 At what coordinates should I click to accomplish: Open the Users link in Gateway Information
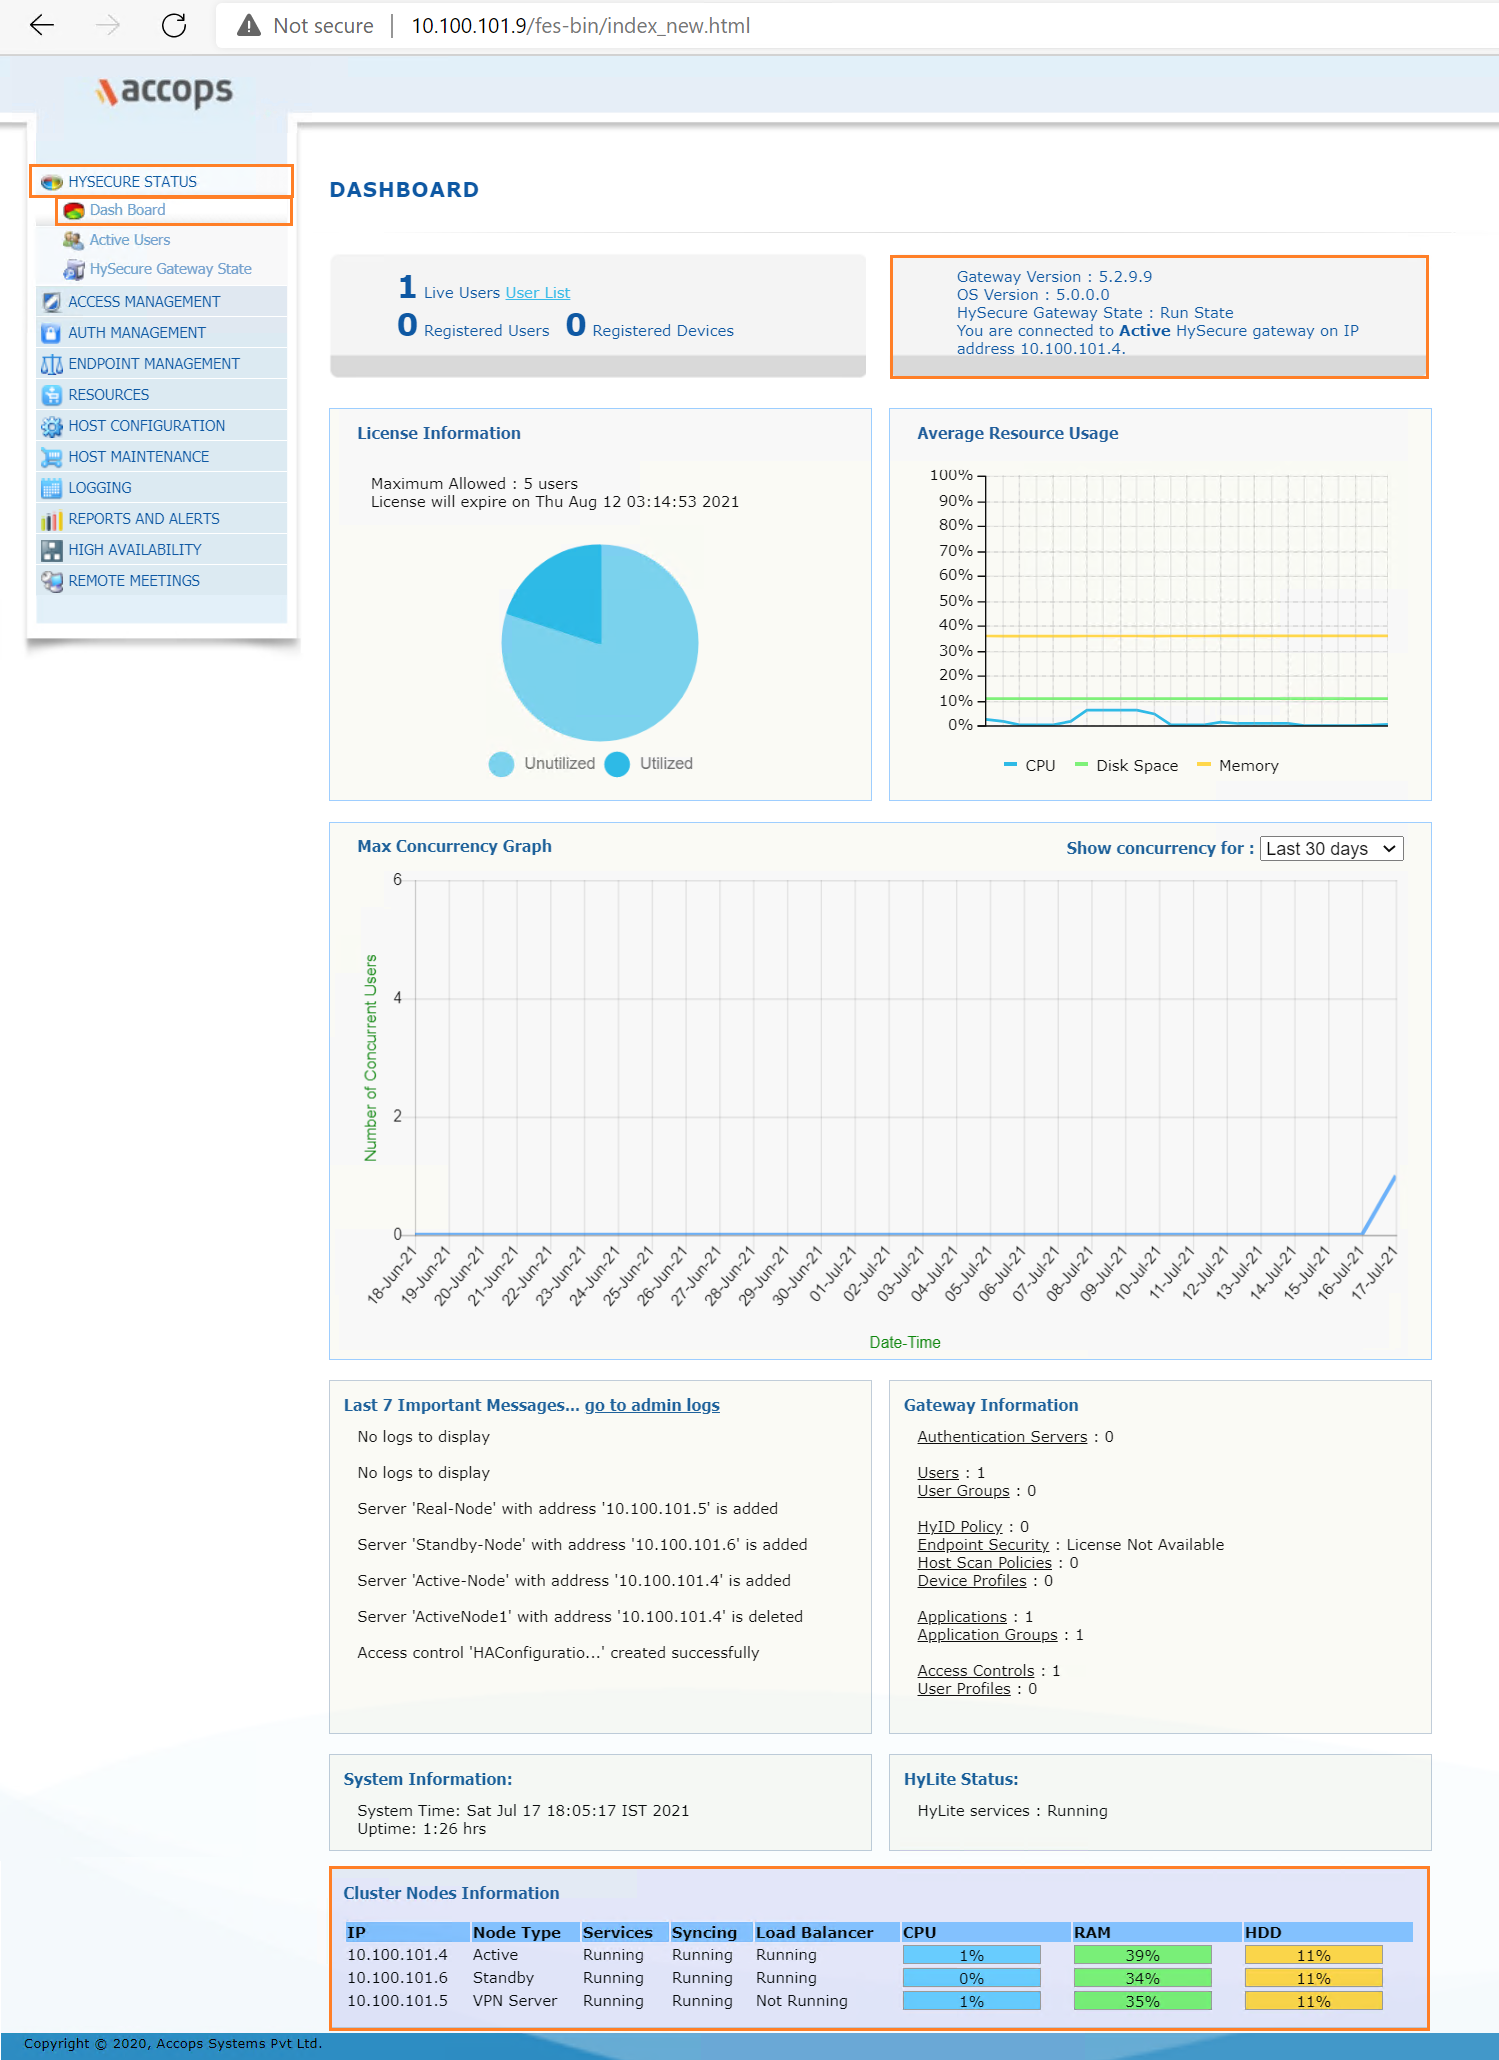(938, 1473)
